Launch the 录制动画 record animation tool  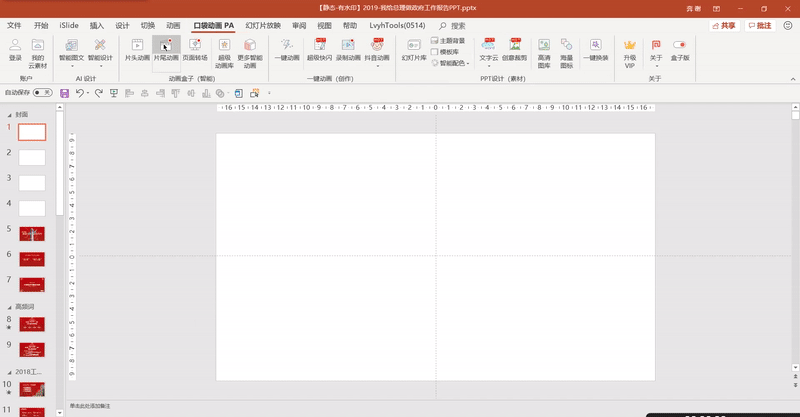(x=348, y=46)
